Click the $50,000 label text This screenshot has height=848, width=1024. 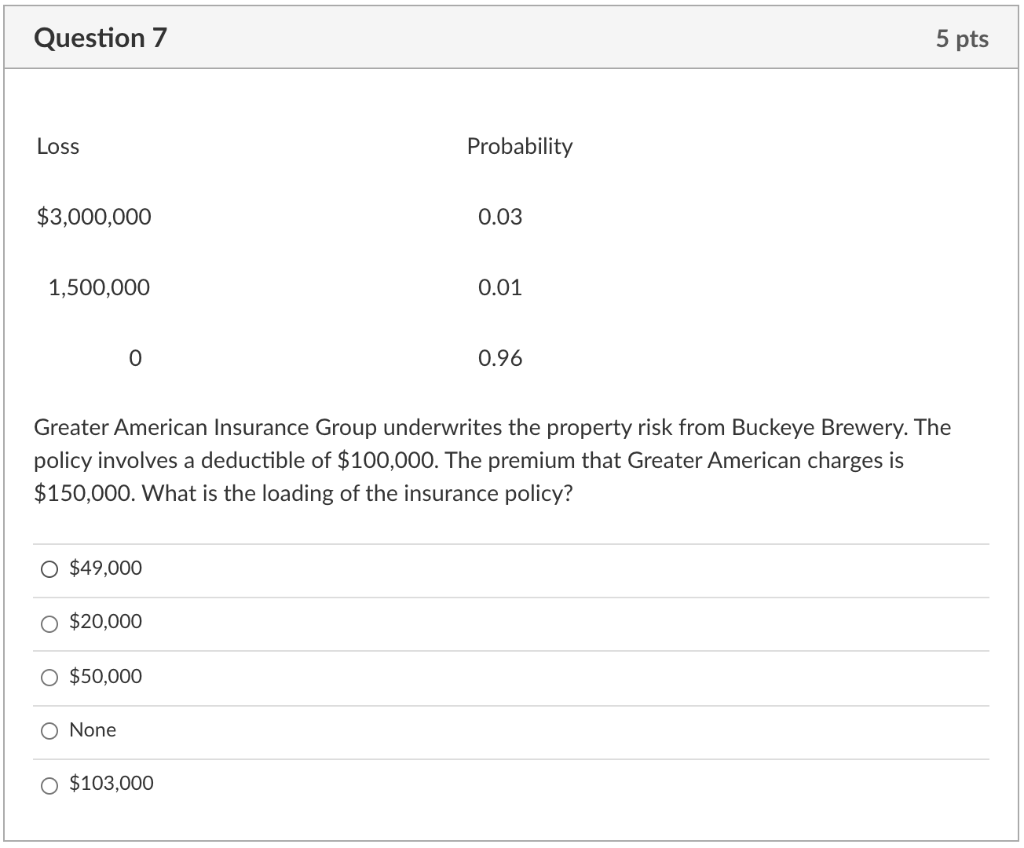(x=104, y=675)
